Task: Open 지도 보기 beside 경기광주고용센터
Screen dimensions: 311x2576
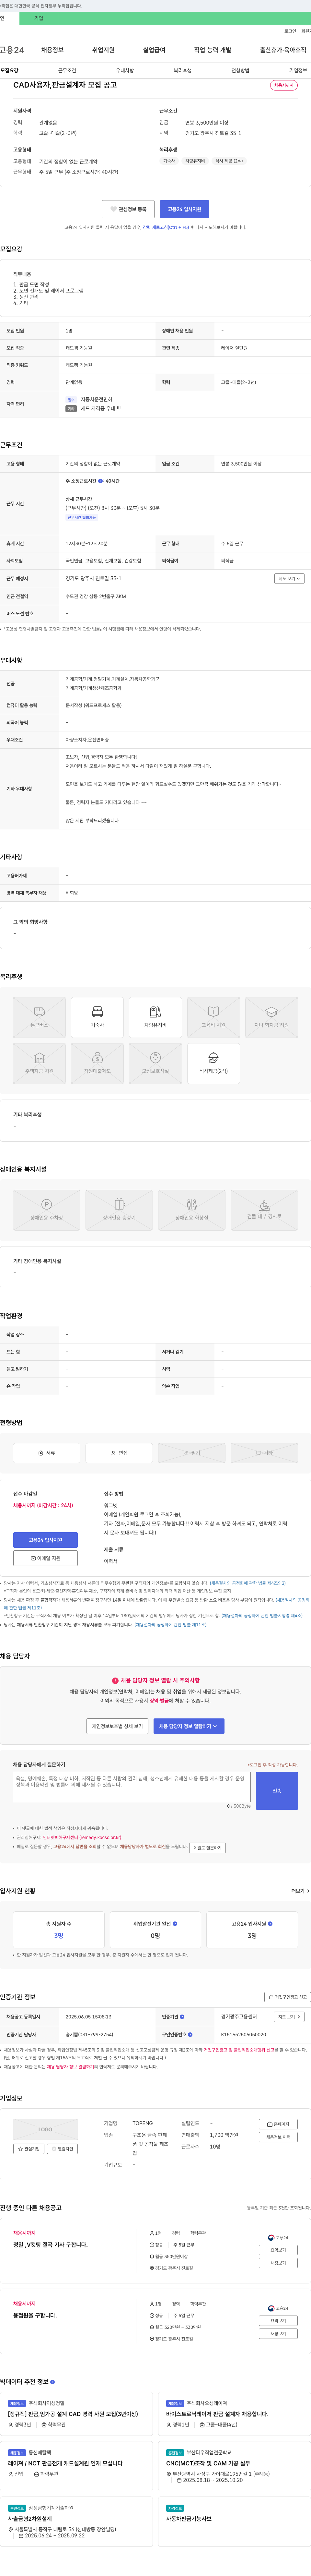Action: pyautogui.click(x=289, y=2017)
